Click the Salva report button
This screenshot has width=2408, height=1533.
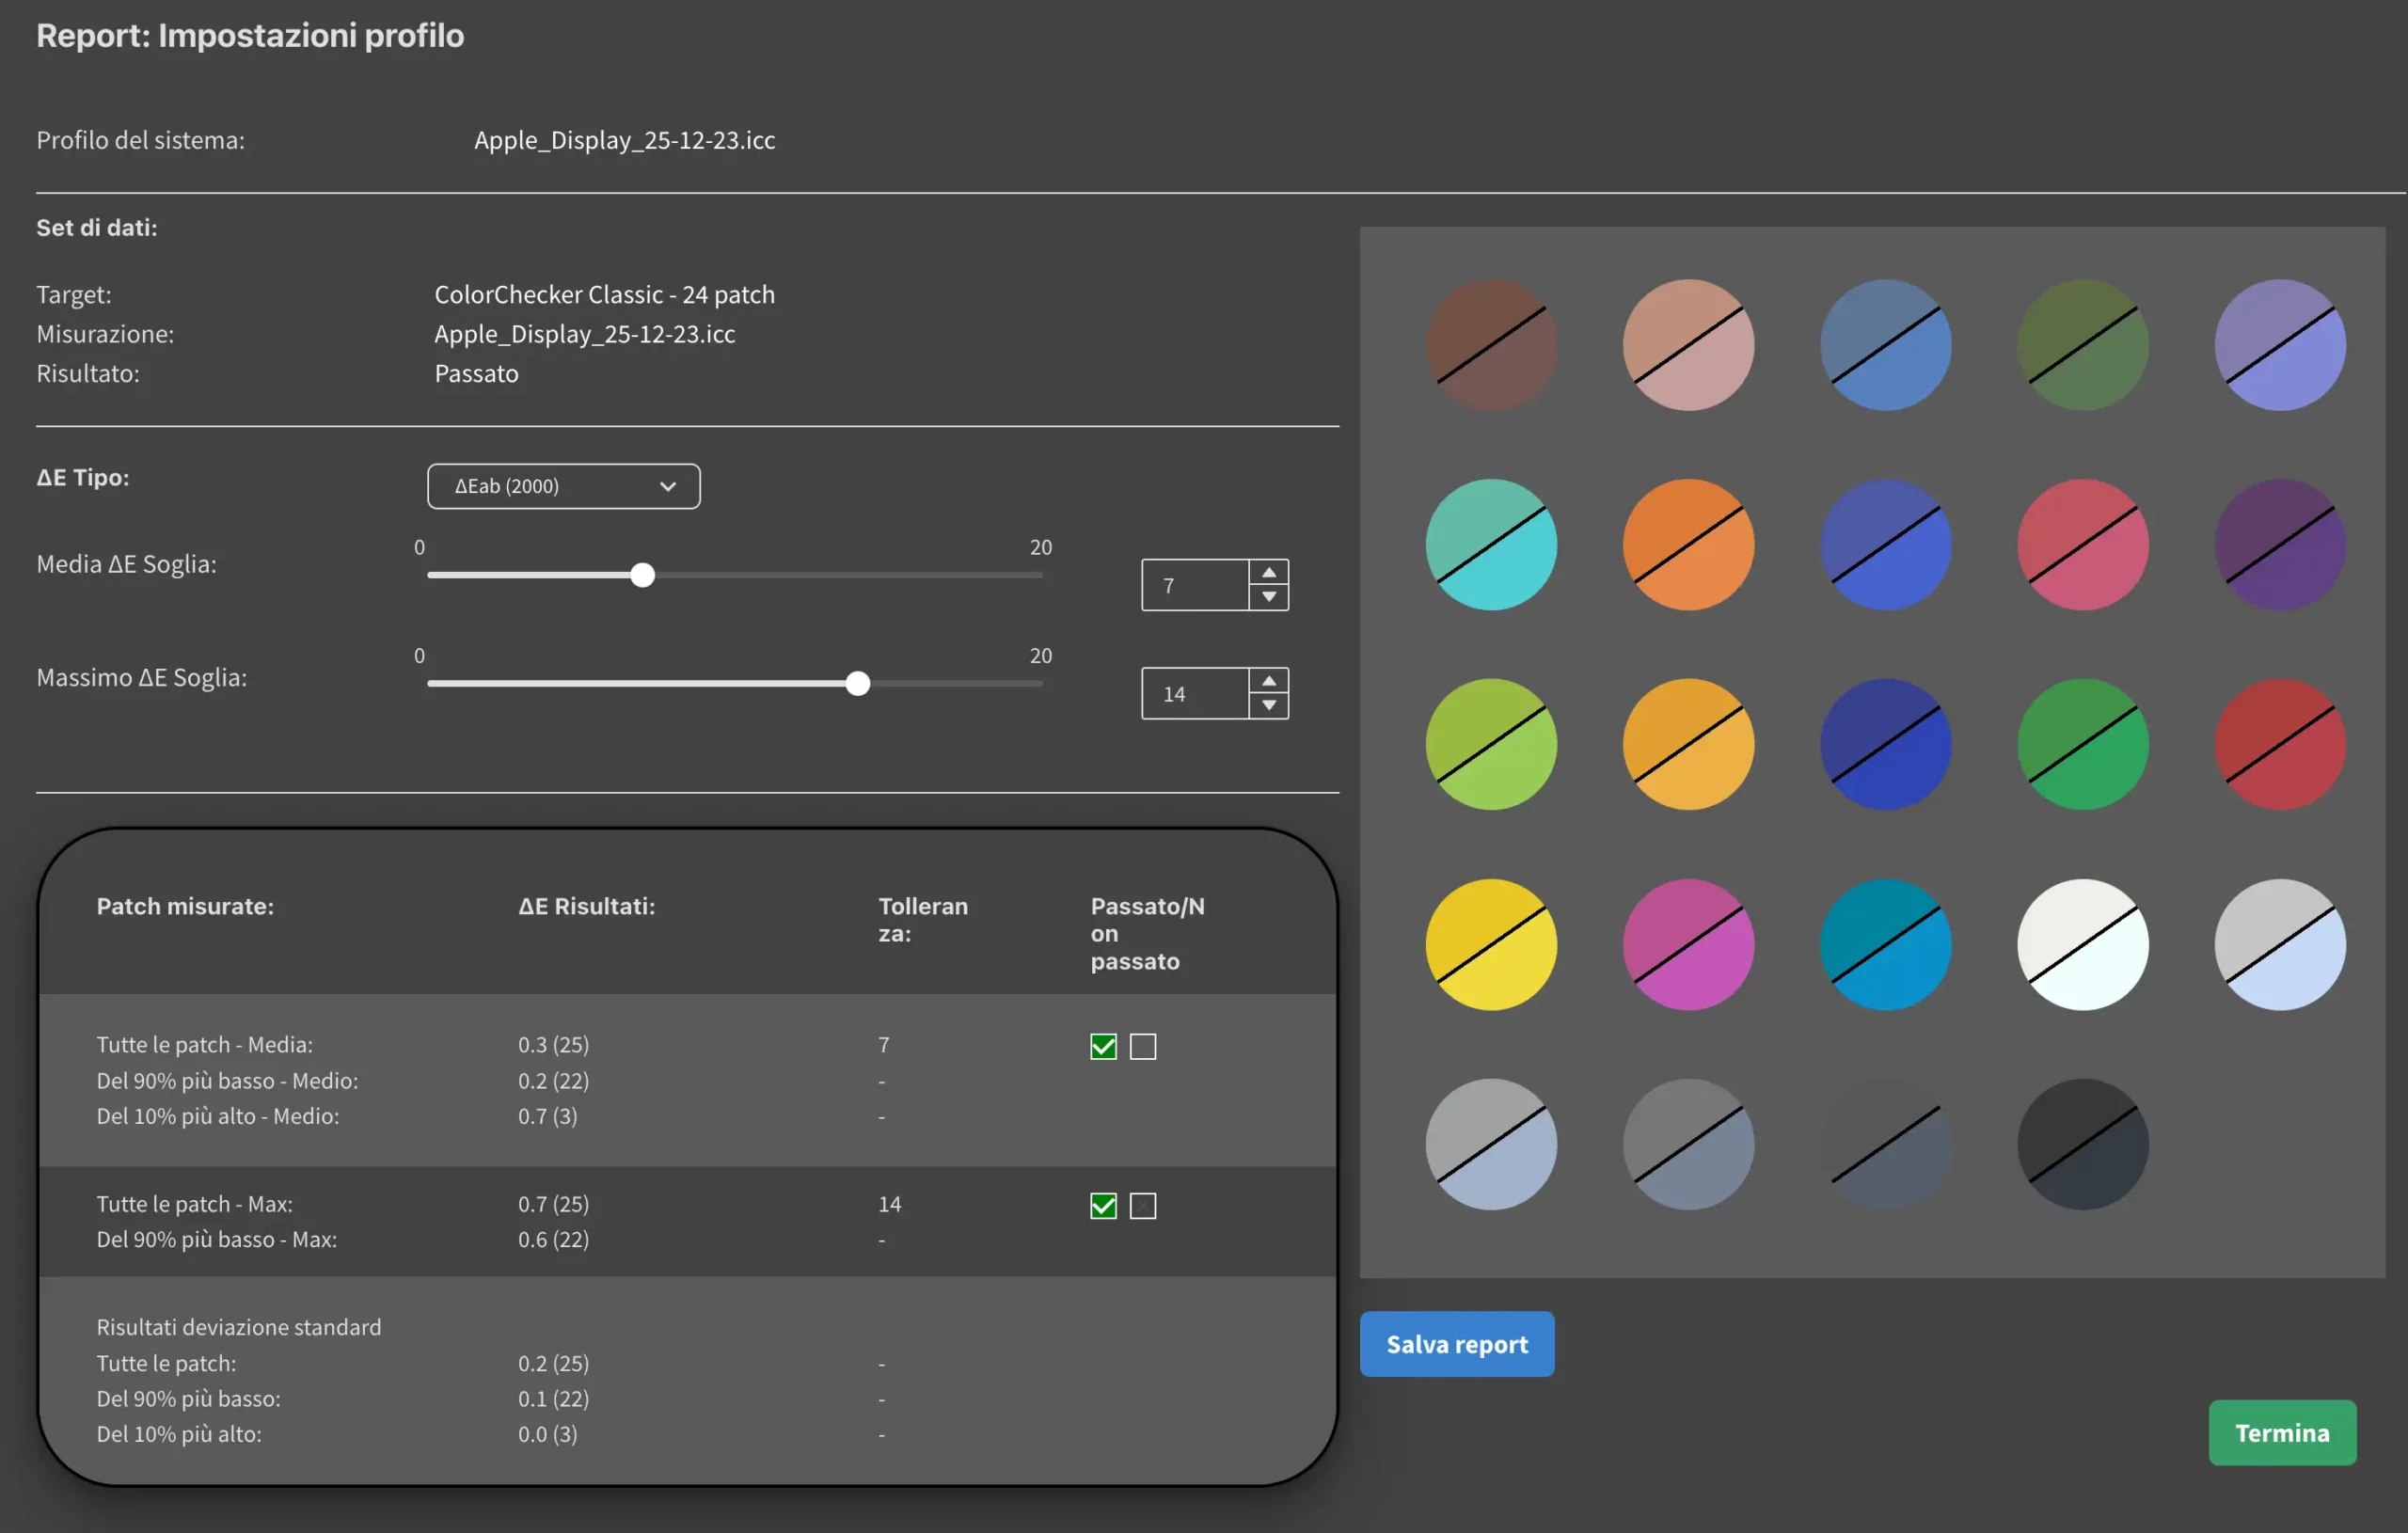1456,1344
